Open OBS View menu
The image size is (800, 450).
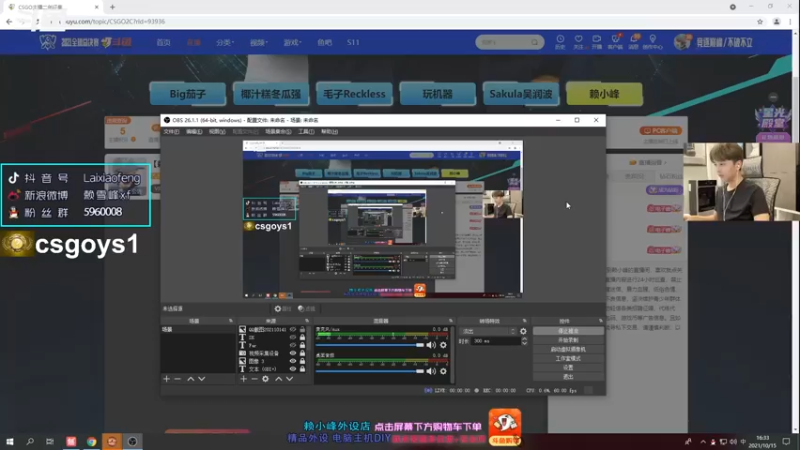pyautogui.click(x=217, y=132)
